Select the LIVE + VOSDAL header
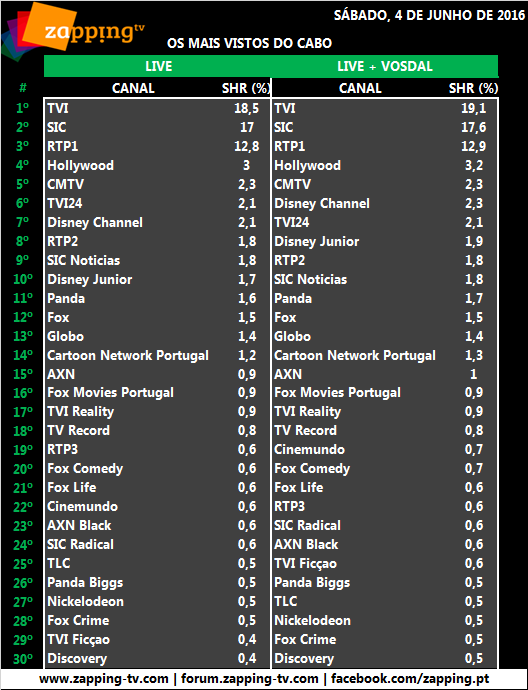Screen dimensions: 528x690 point(385,66)
